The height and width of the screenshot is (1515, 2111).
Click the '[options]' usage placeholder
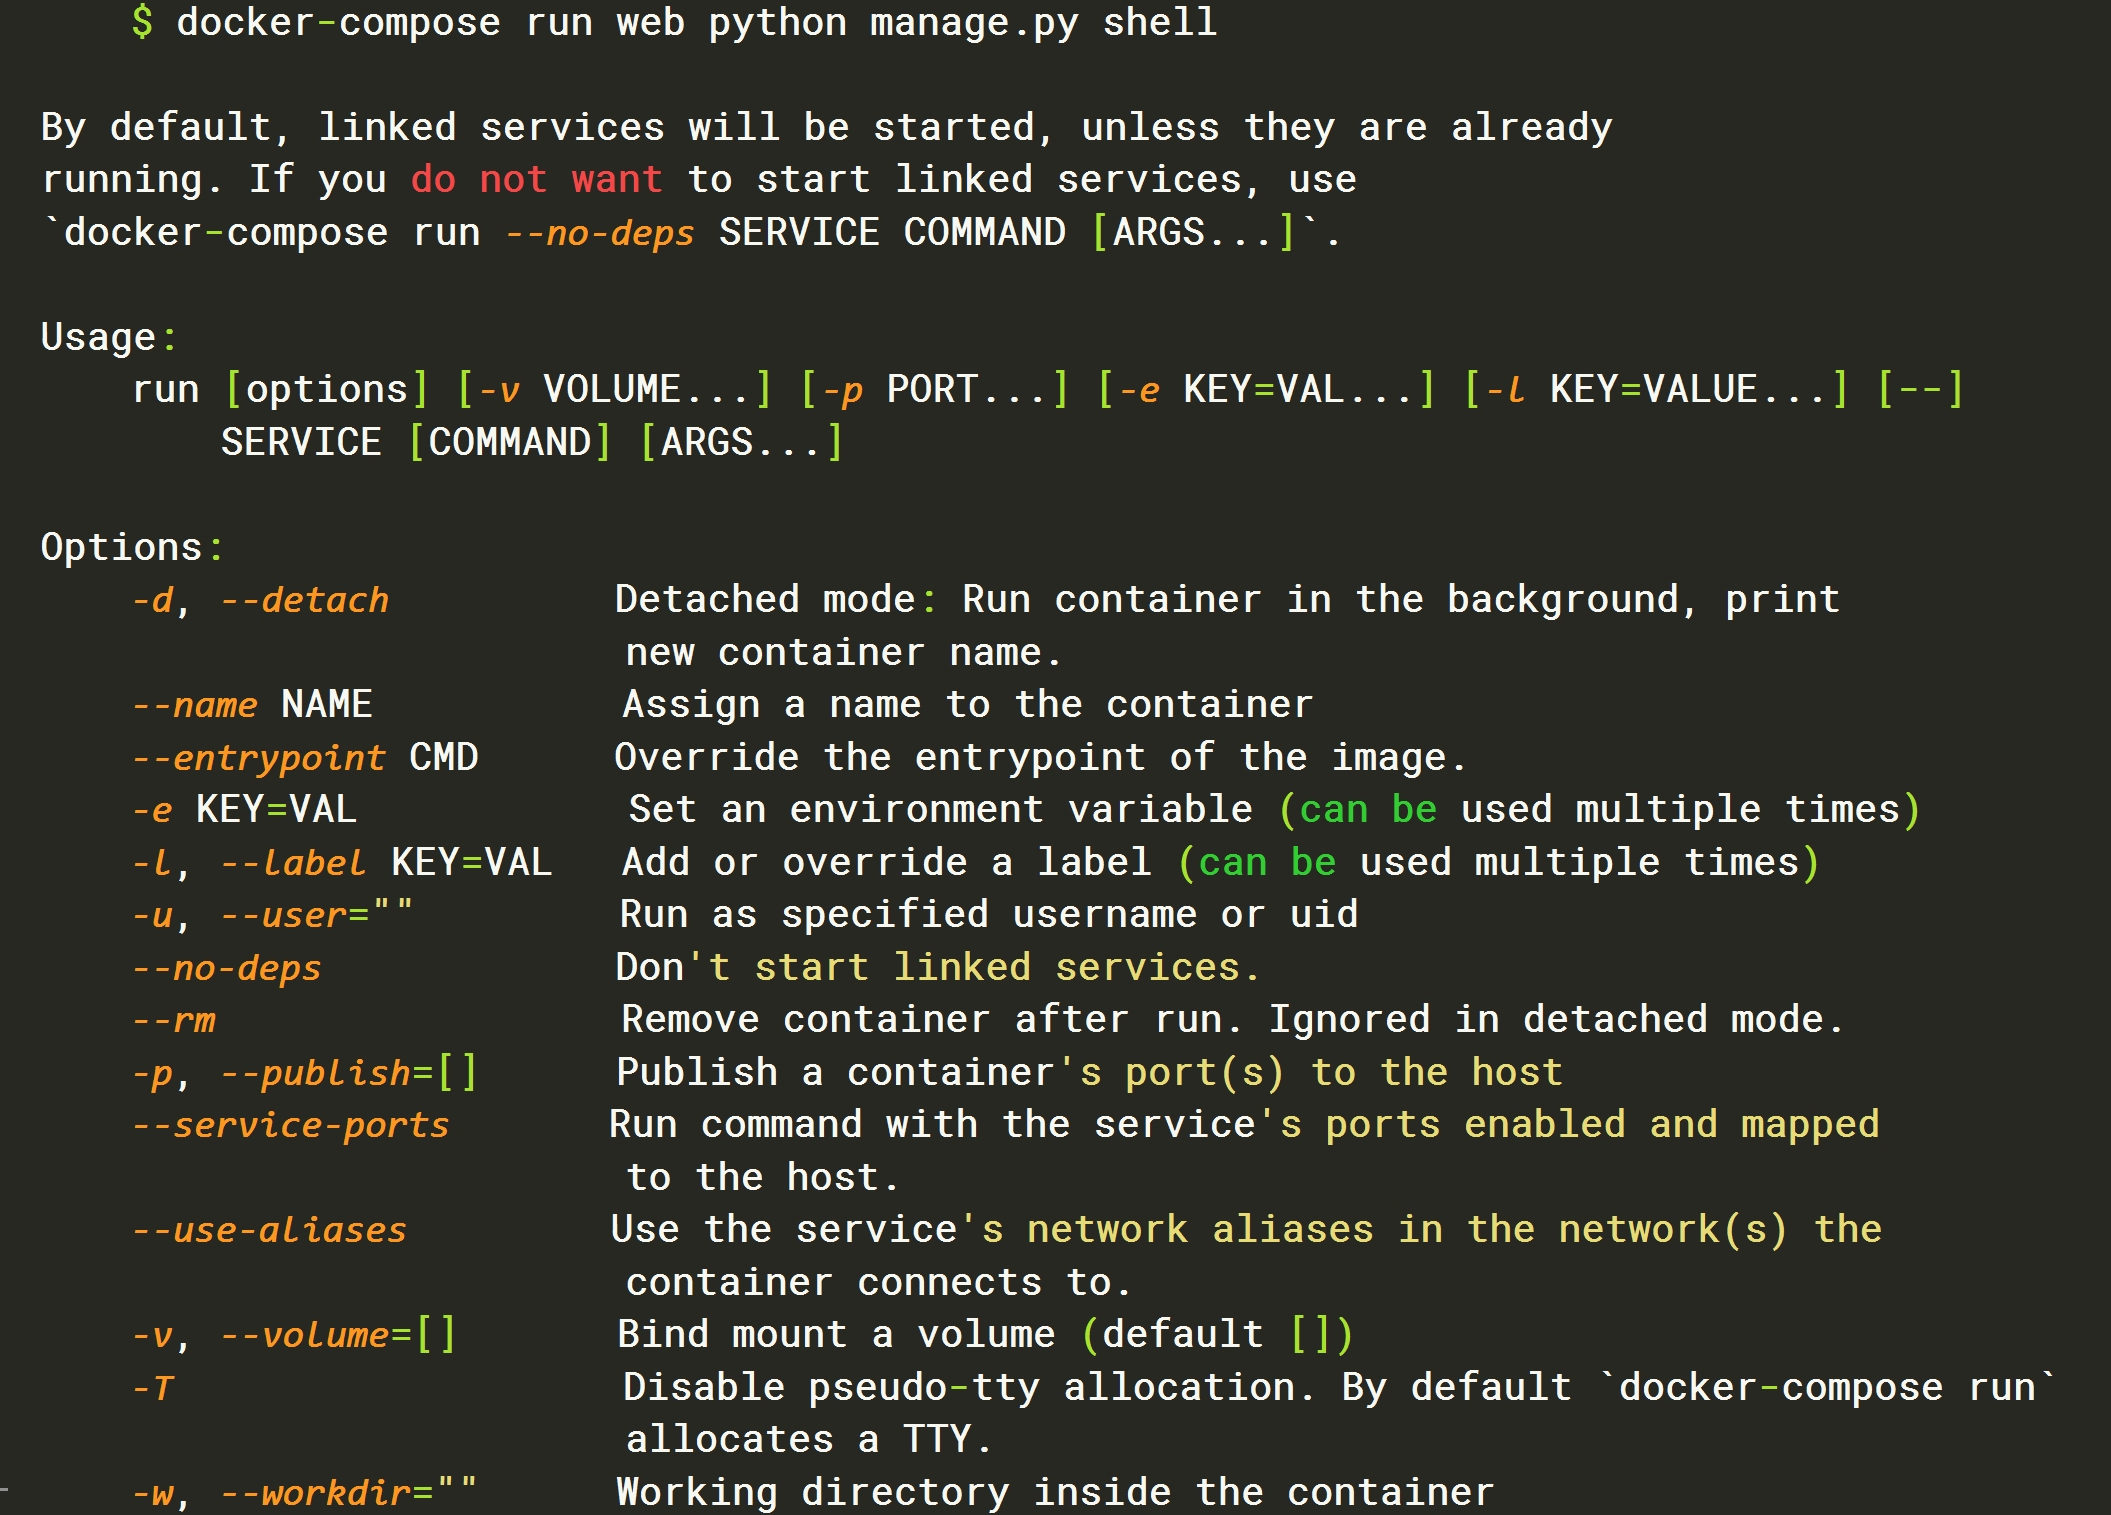[327, 390]
